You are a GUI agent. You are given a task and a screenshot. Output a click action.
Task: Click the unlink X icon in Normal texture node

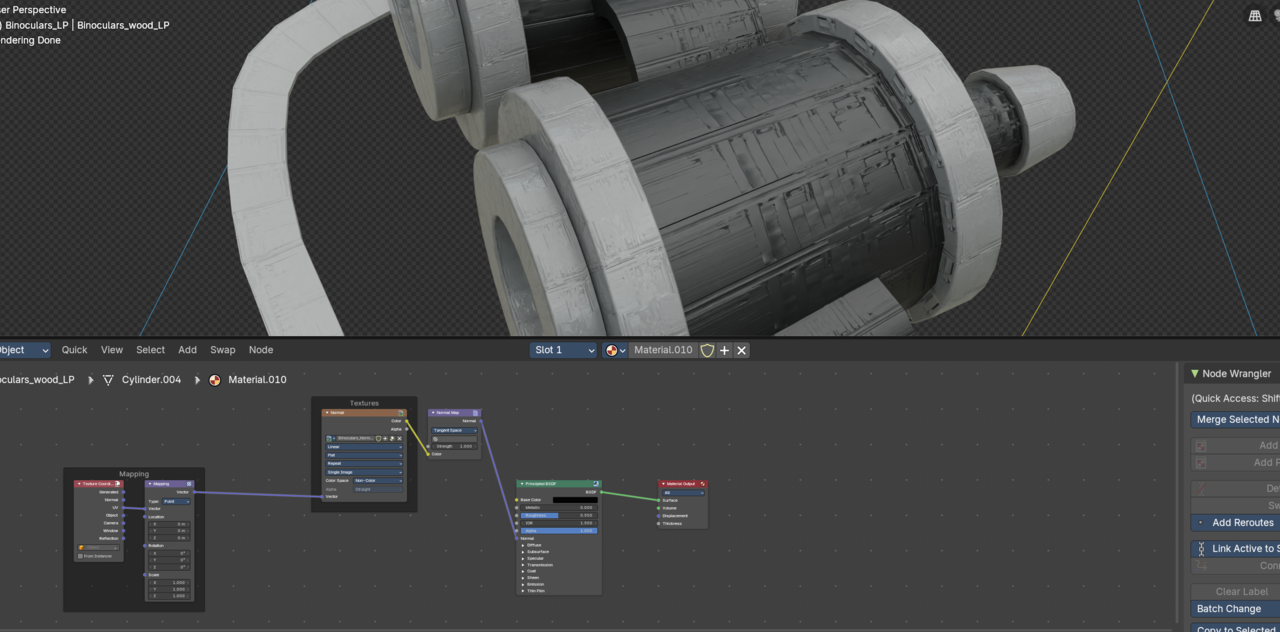(x=400, y=438)
